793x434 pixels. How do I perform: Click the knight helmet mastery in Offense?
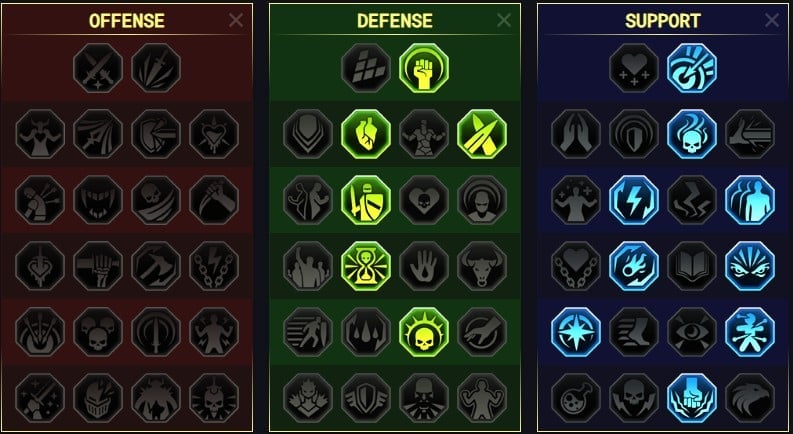pos(98,399)
